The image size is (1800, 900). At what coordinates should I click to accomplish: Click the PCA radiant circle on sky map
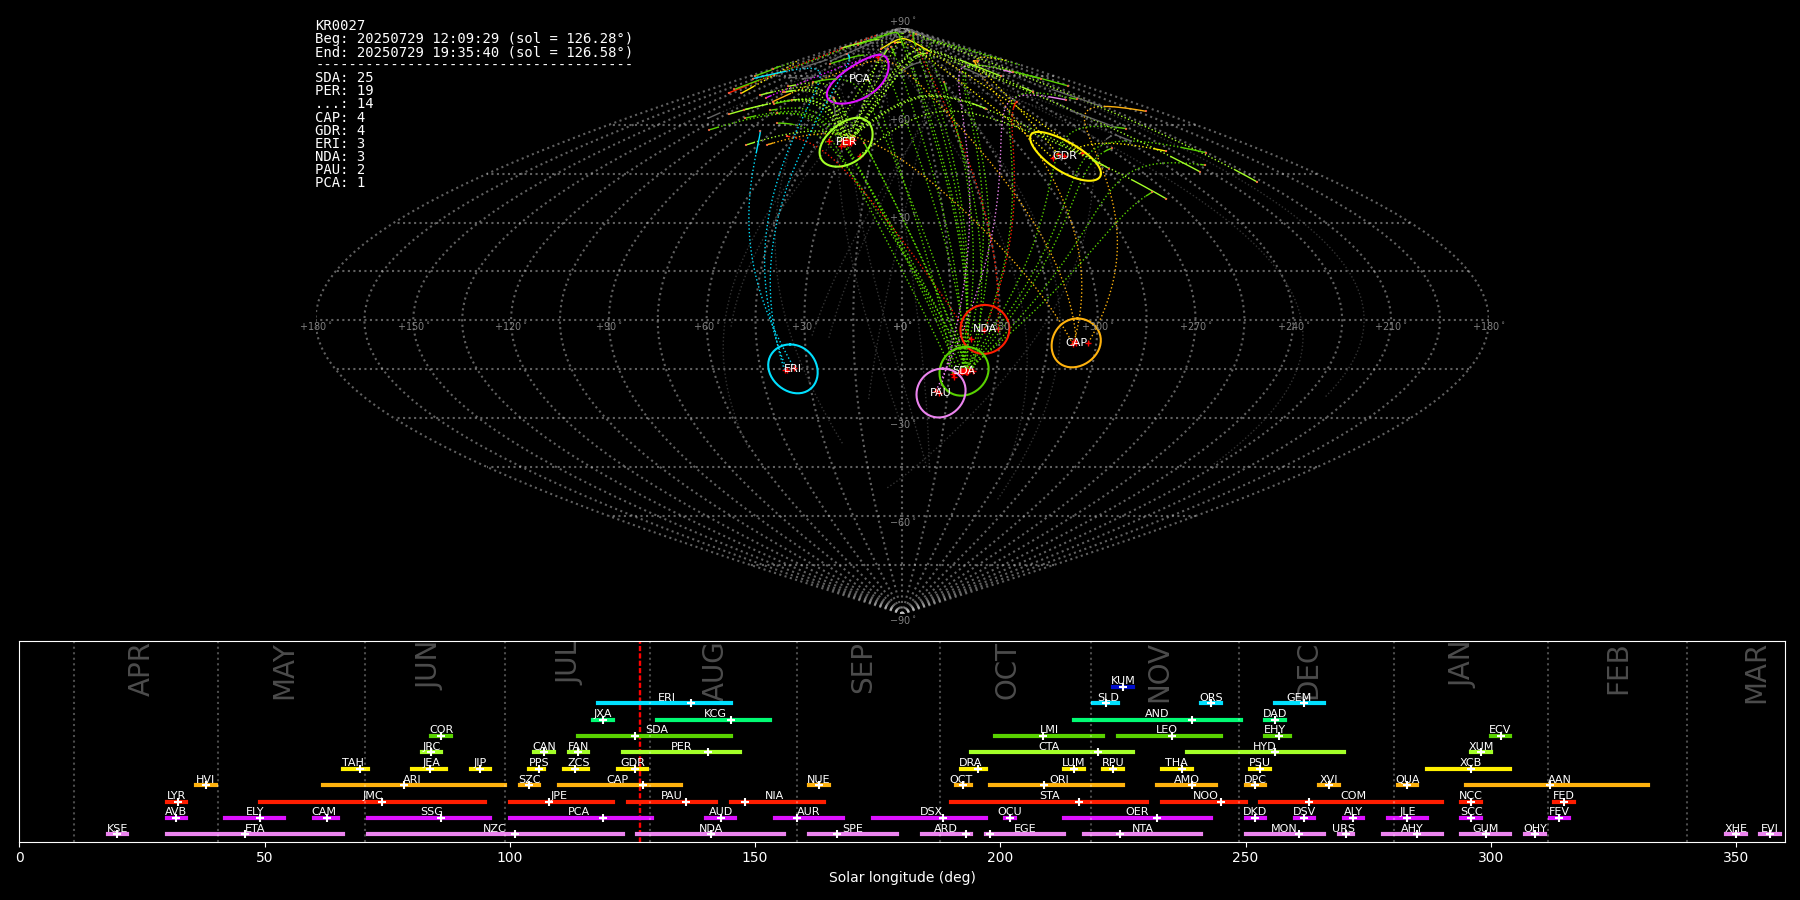pos(858,79)
